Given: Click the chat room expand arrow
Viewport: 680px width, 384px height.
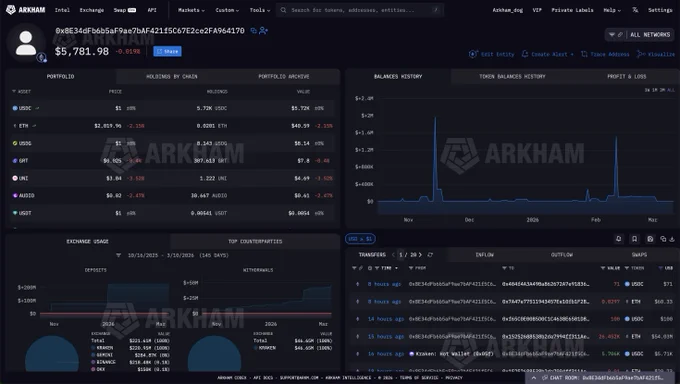Looking at the screenshot, I should [x=534, y=378].
